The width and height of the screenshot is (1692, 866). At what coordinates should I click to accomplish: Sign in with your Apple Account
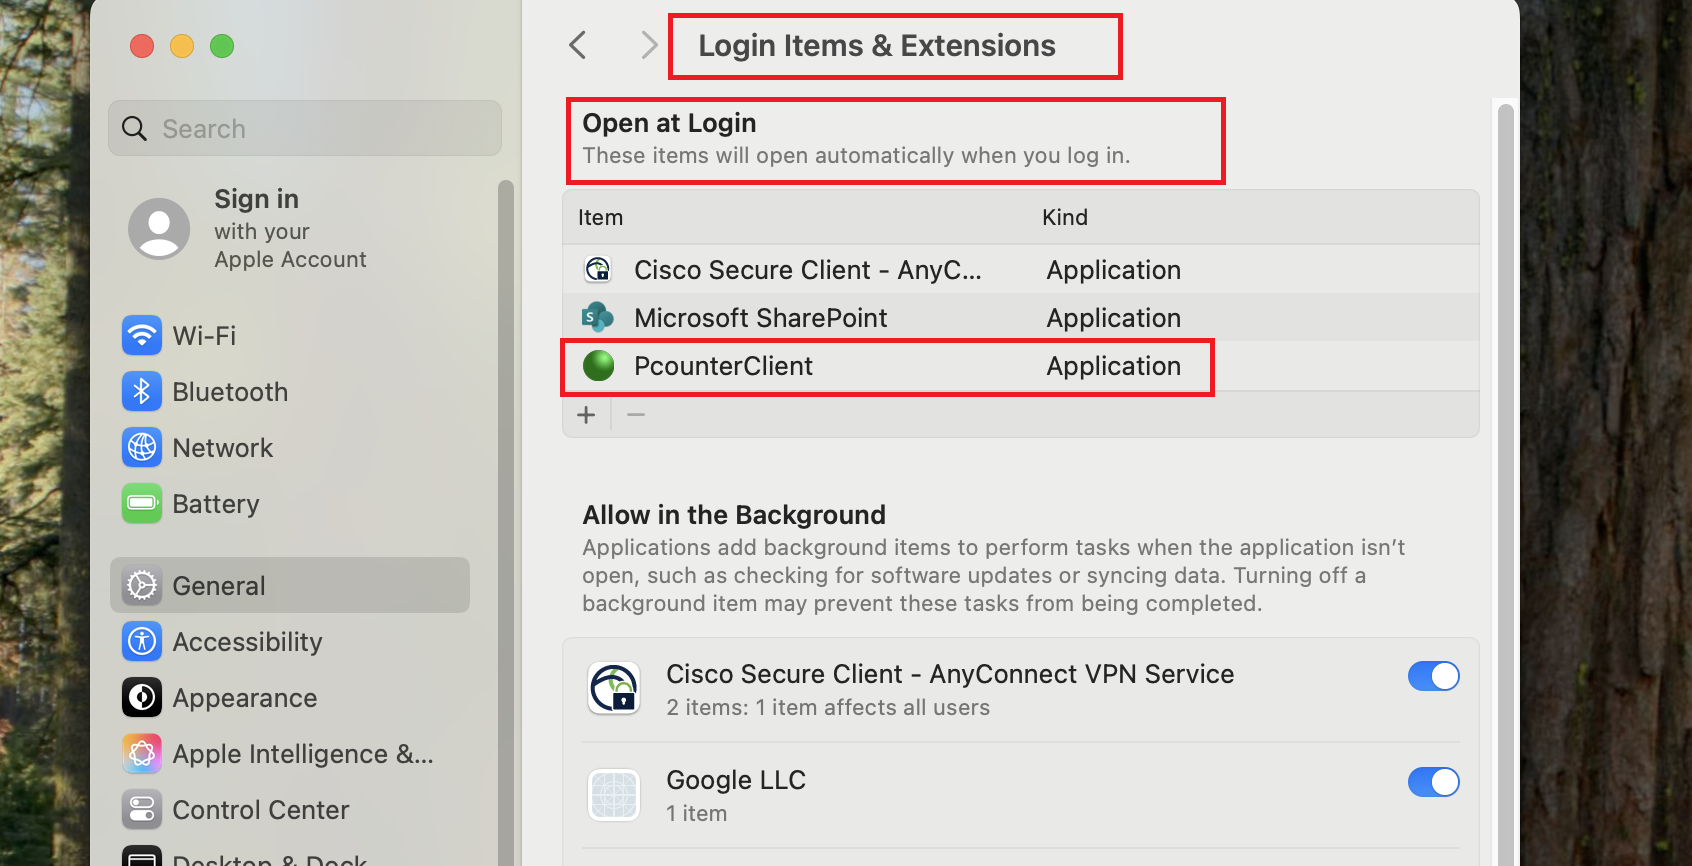(289, 229)
